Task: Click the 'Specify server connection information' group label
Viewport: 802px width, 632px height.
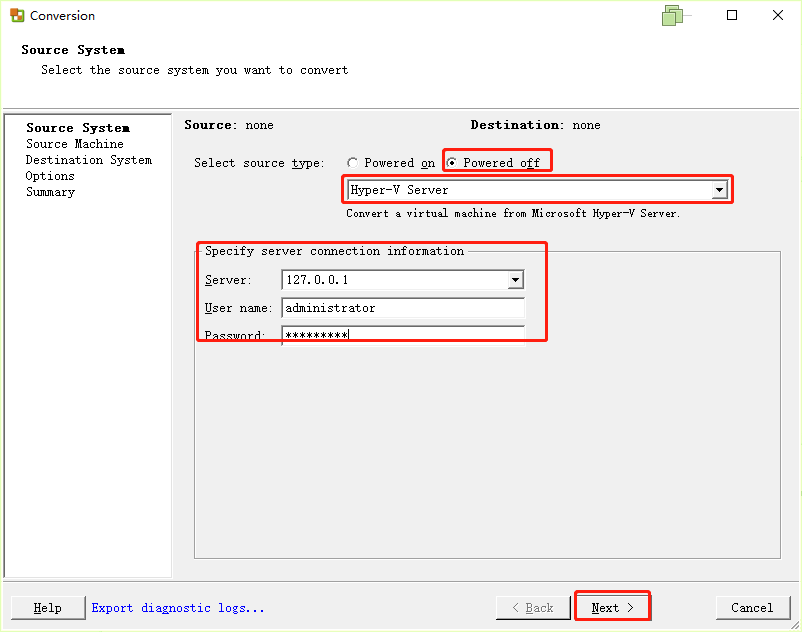Action: [x=335, y=251]
